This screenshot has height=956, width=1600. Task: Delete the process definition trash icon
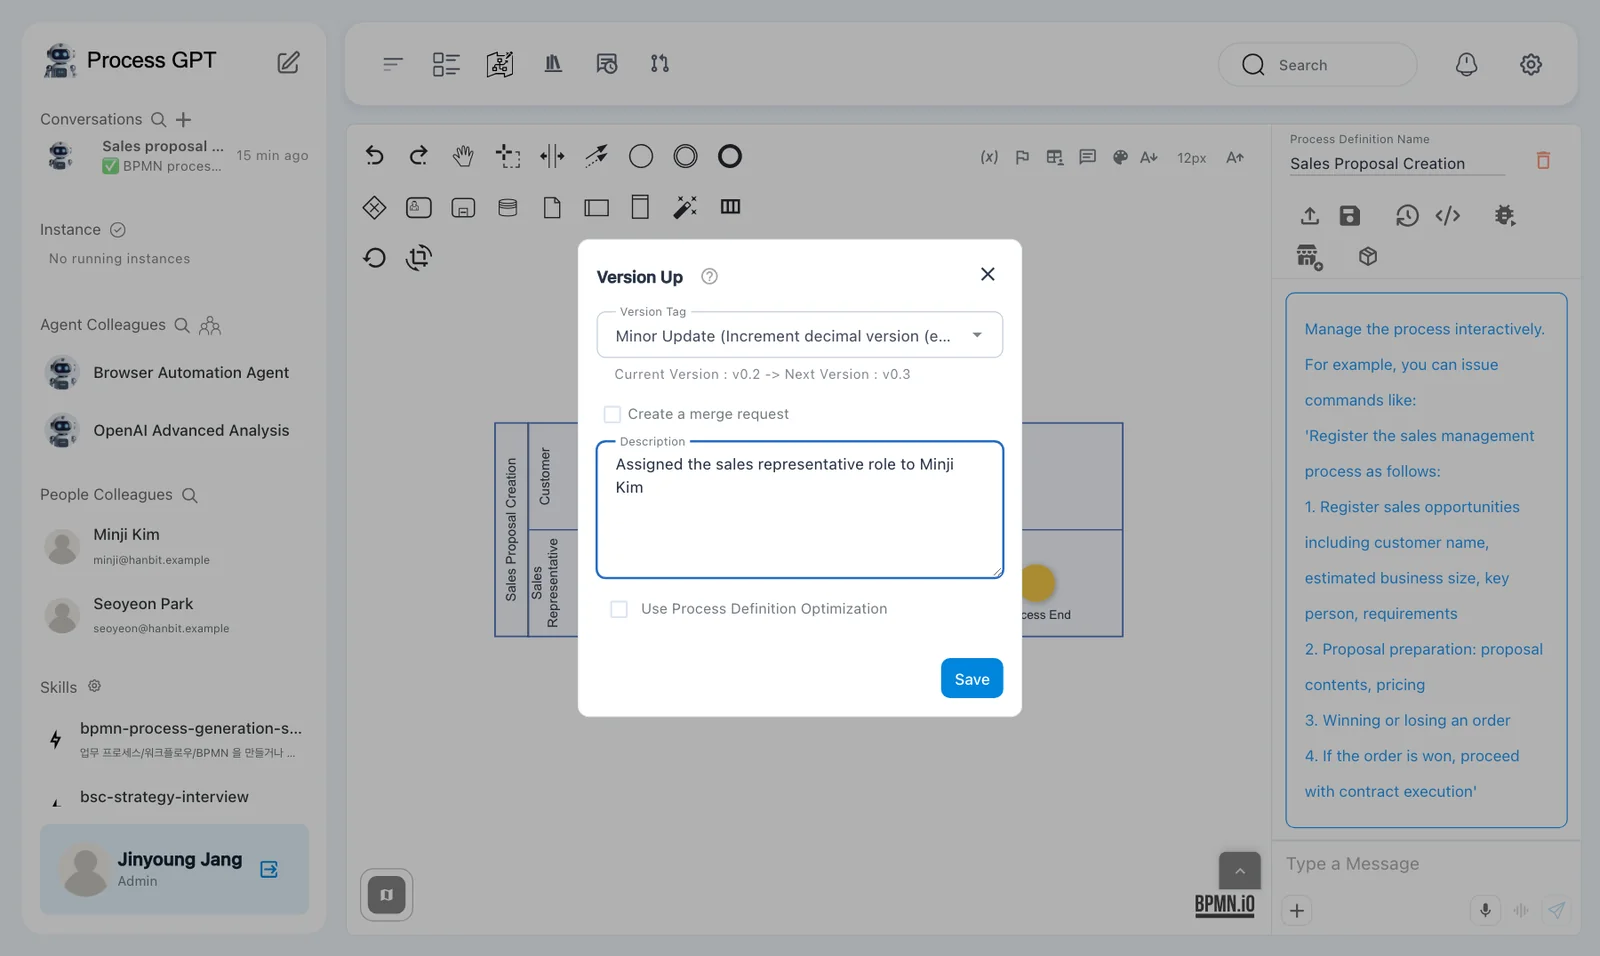[x=1543, y=160]
